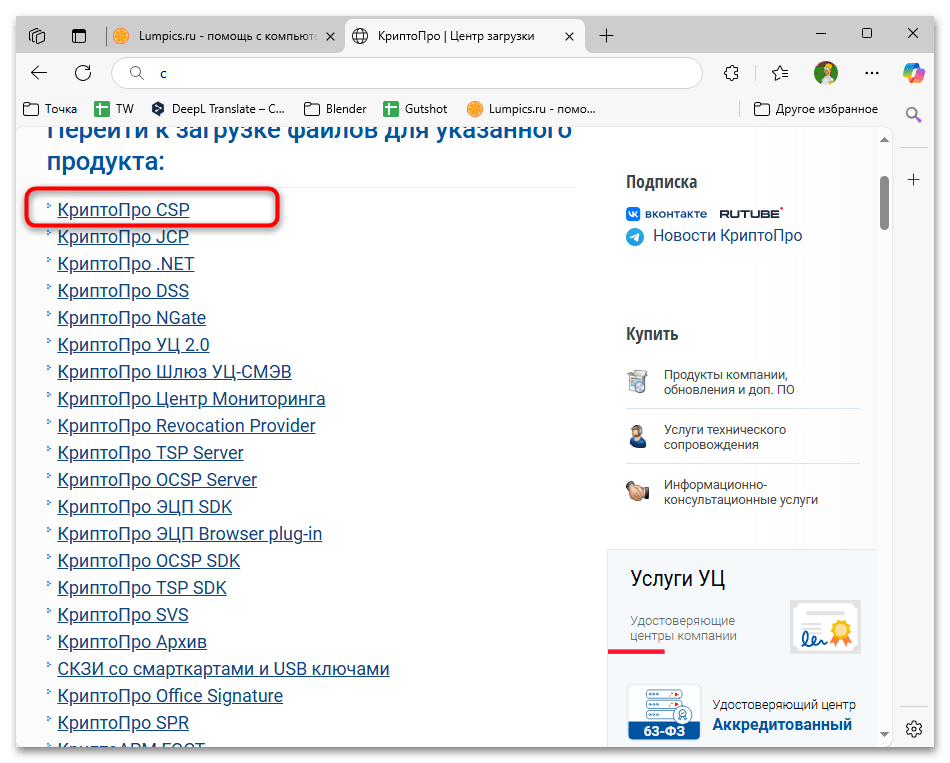Open the КриптоПро OCSP Server link
The height and width of the screenshot is (763, 950).
click(x=157, y=480)
